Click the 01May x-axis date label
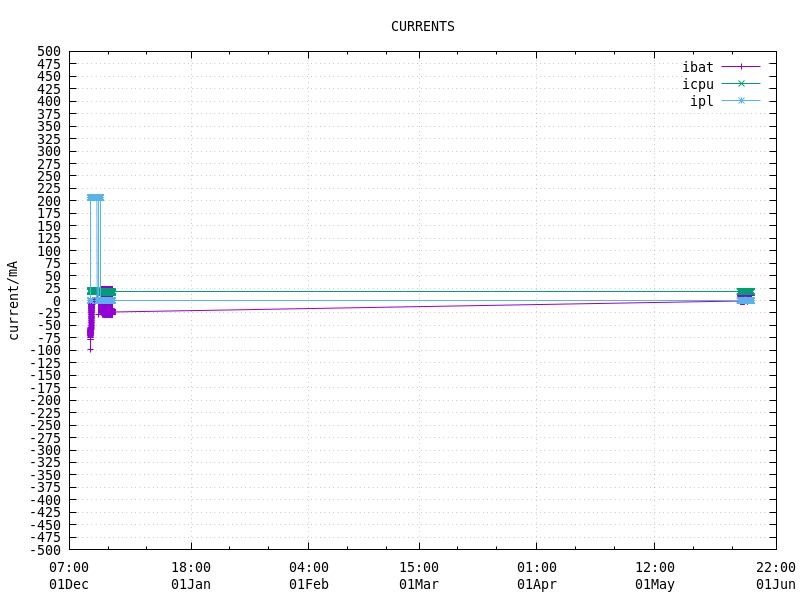This screenshot has height=600, width=800. [x=655, y=585]
